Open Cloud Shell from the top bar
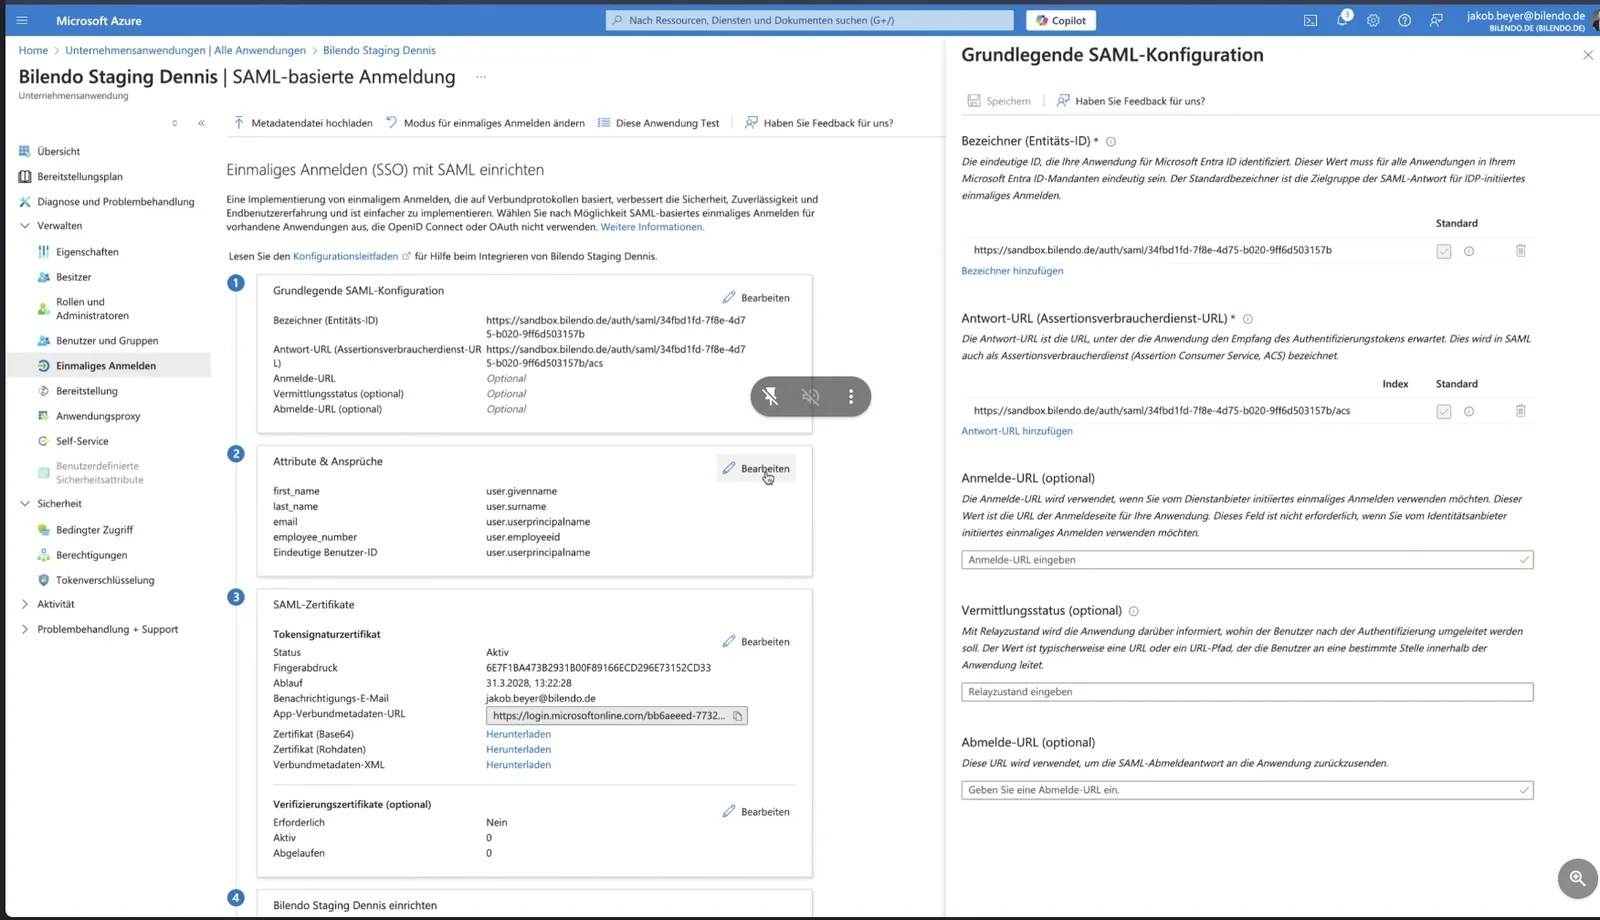Image resolution: width=1600 pixels, height=920 pixels. click(x=1310, y=20)
